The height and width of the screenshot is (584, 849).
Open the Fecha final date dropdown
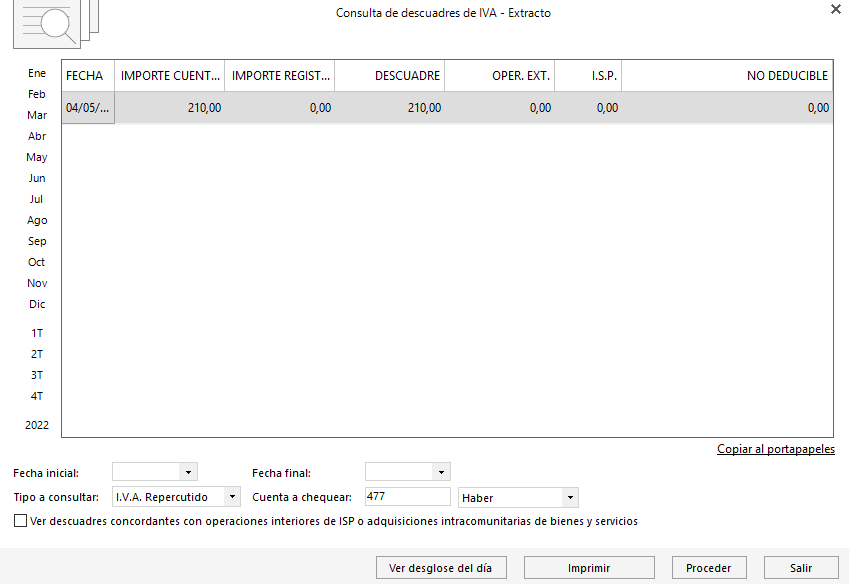coord(441,472)
